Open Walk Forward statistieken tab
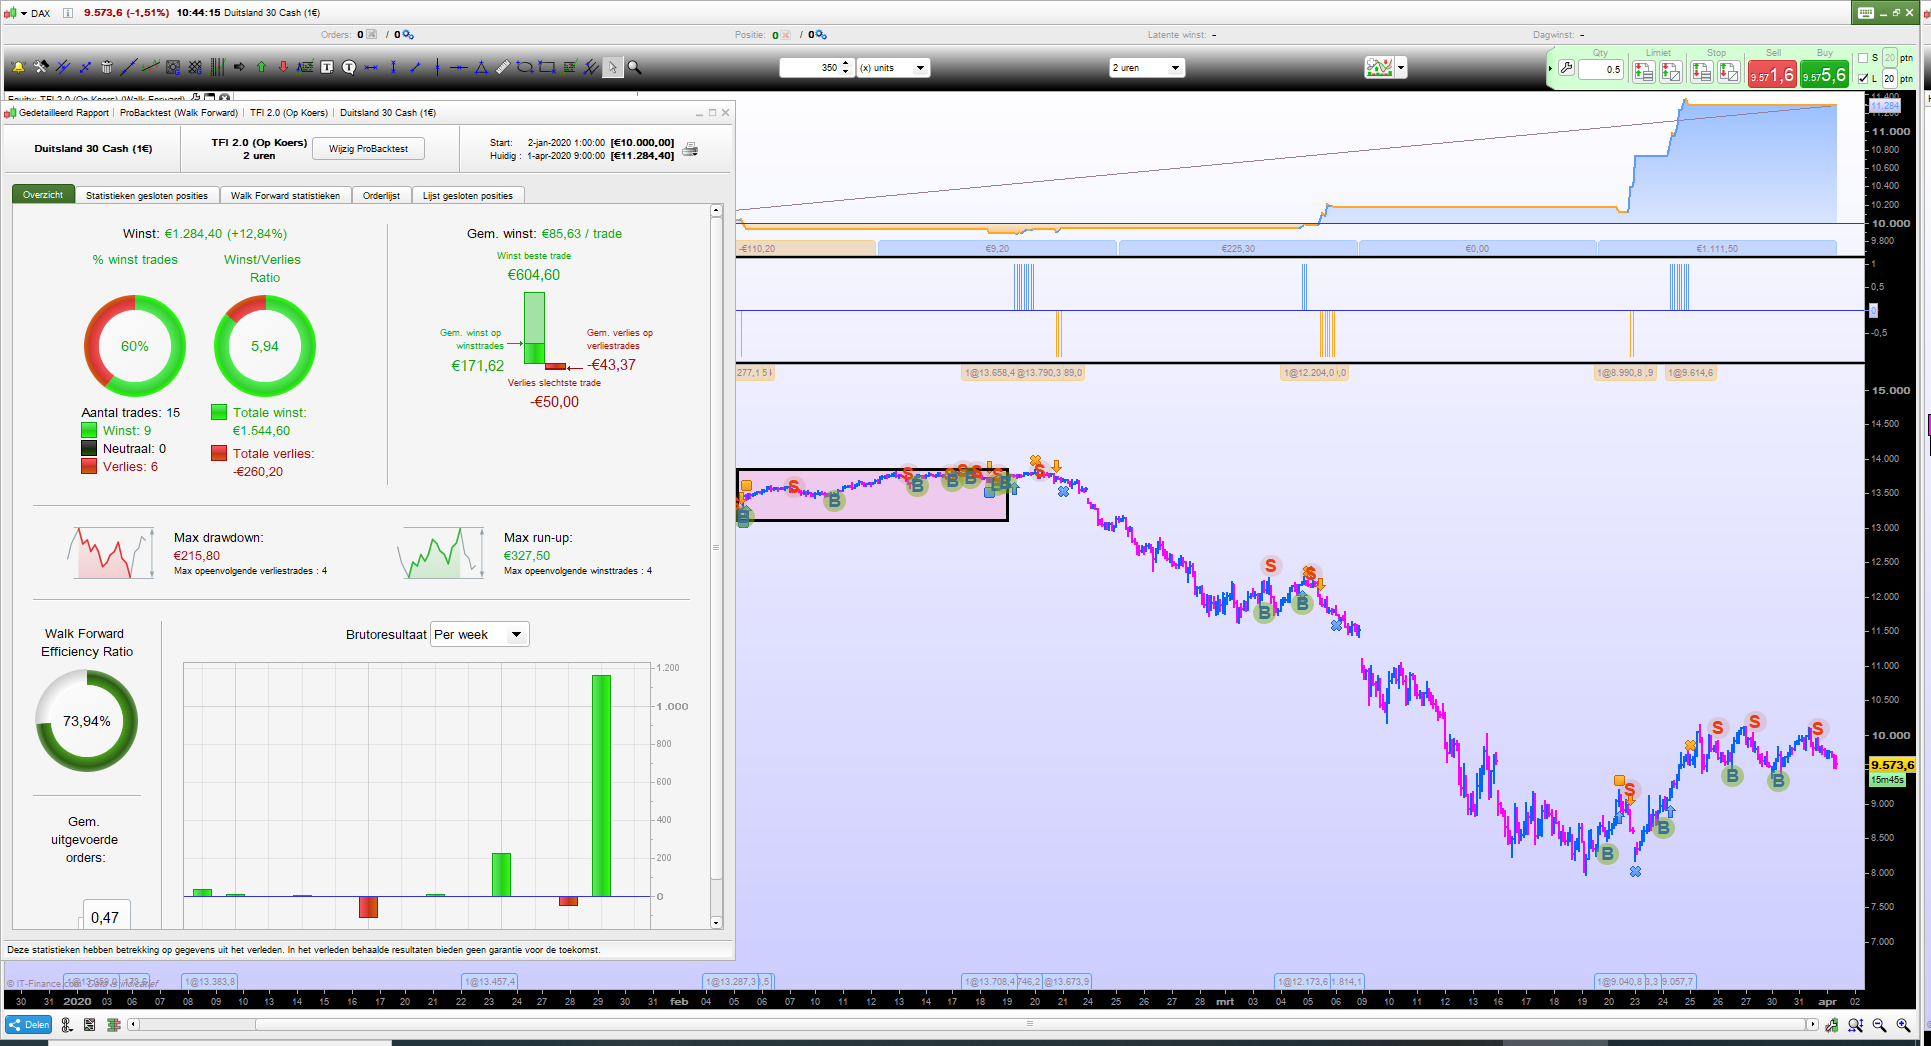 [x=285, y=196]
